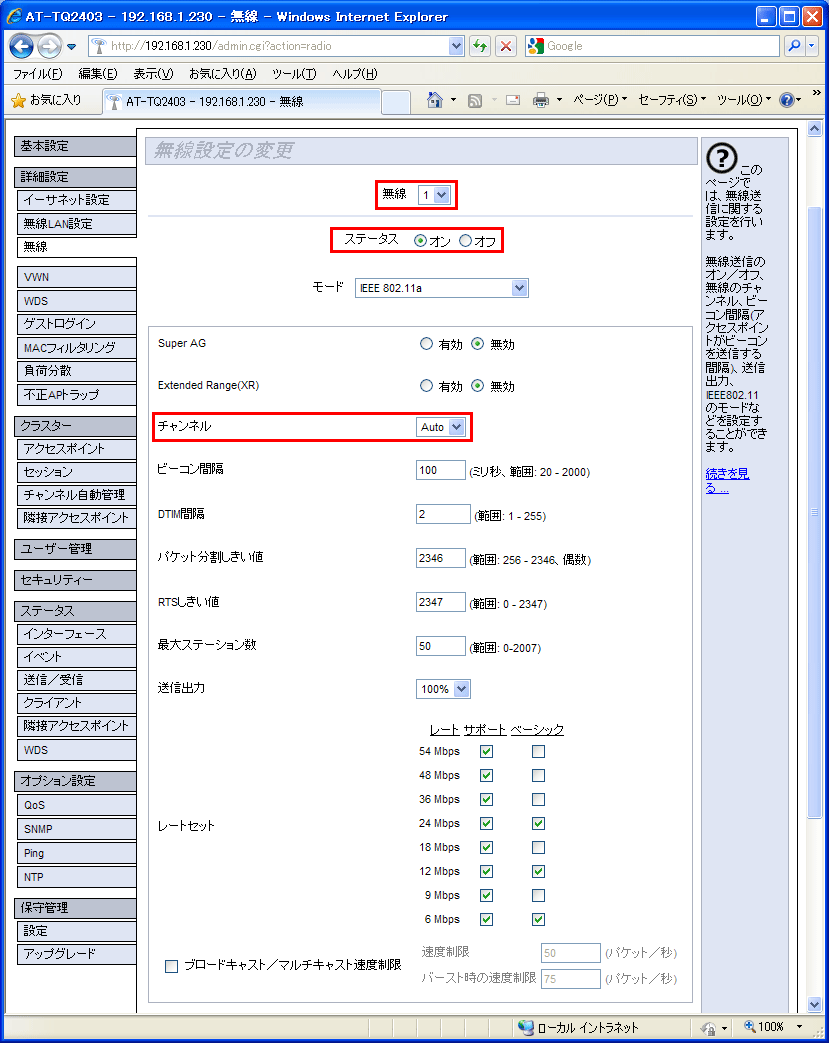Screen dimensions: 829x1043
Task: Enable Super AG 有効 radio
Action: pos(426,344)
